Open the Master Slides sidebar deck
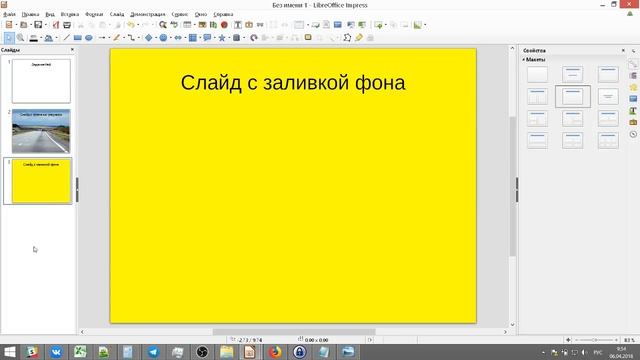Viewport: 640px width, 360px height. click(633, 99)
